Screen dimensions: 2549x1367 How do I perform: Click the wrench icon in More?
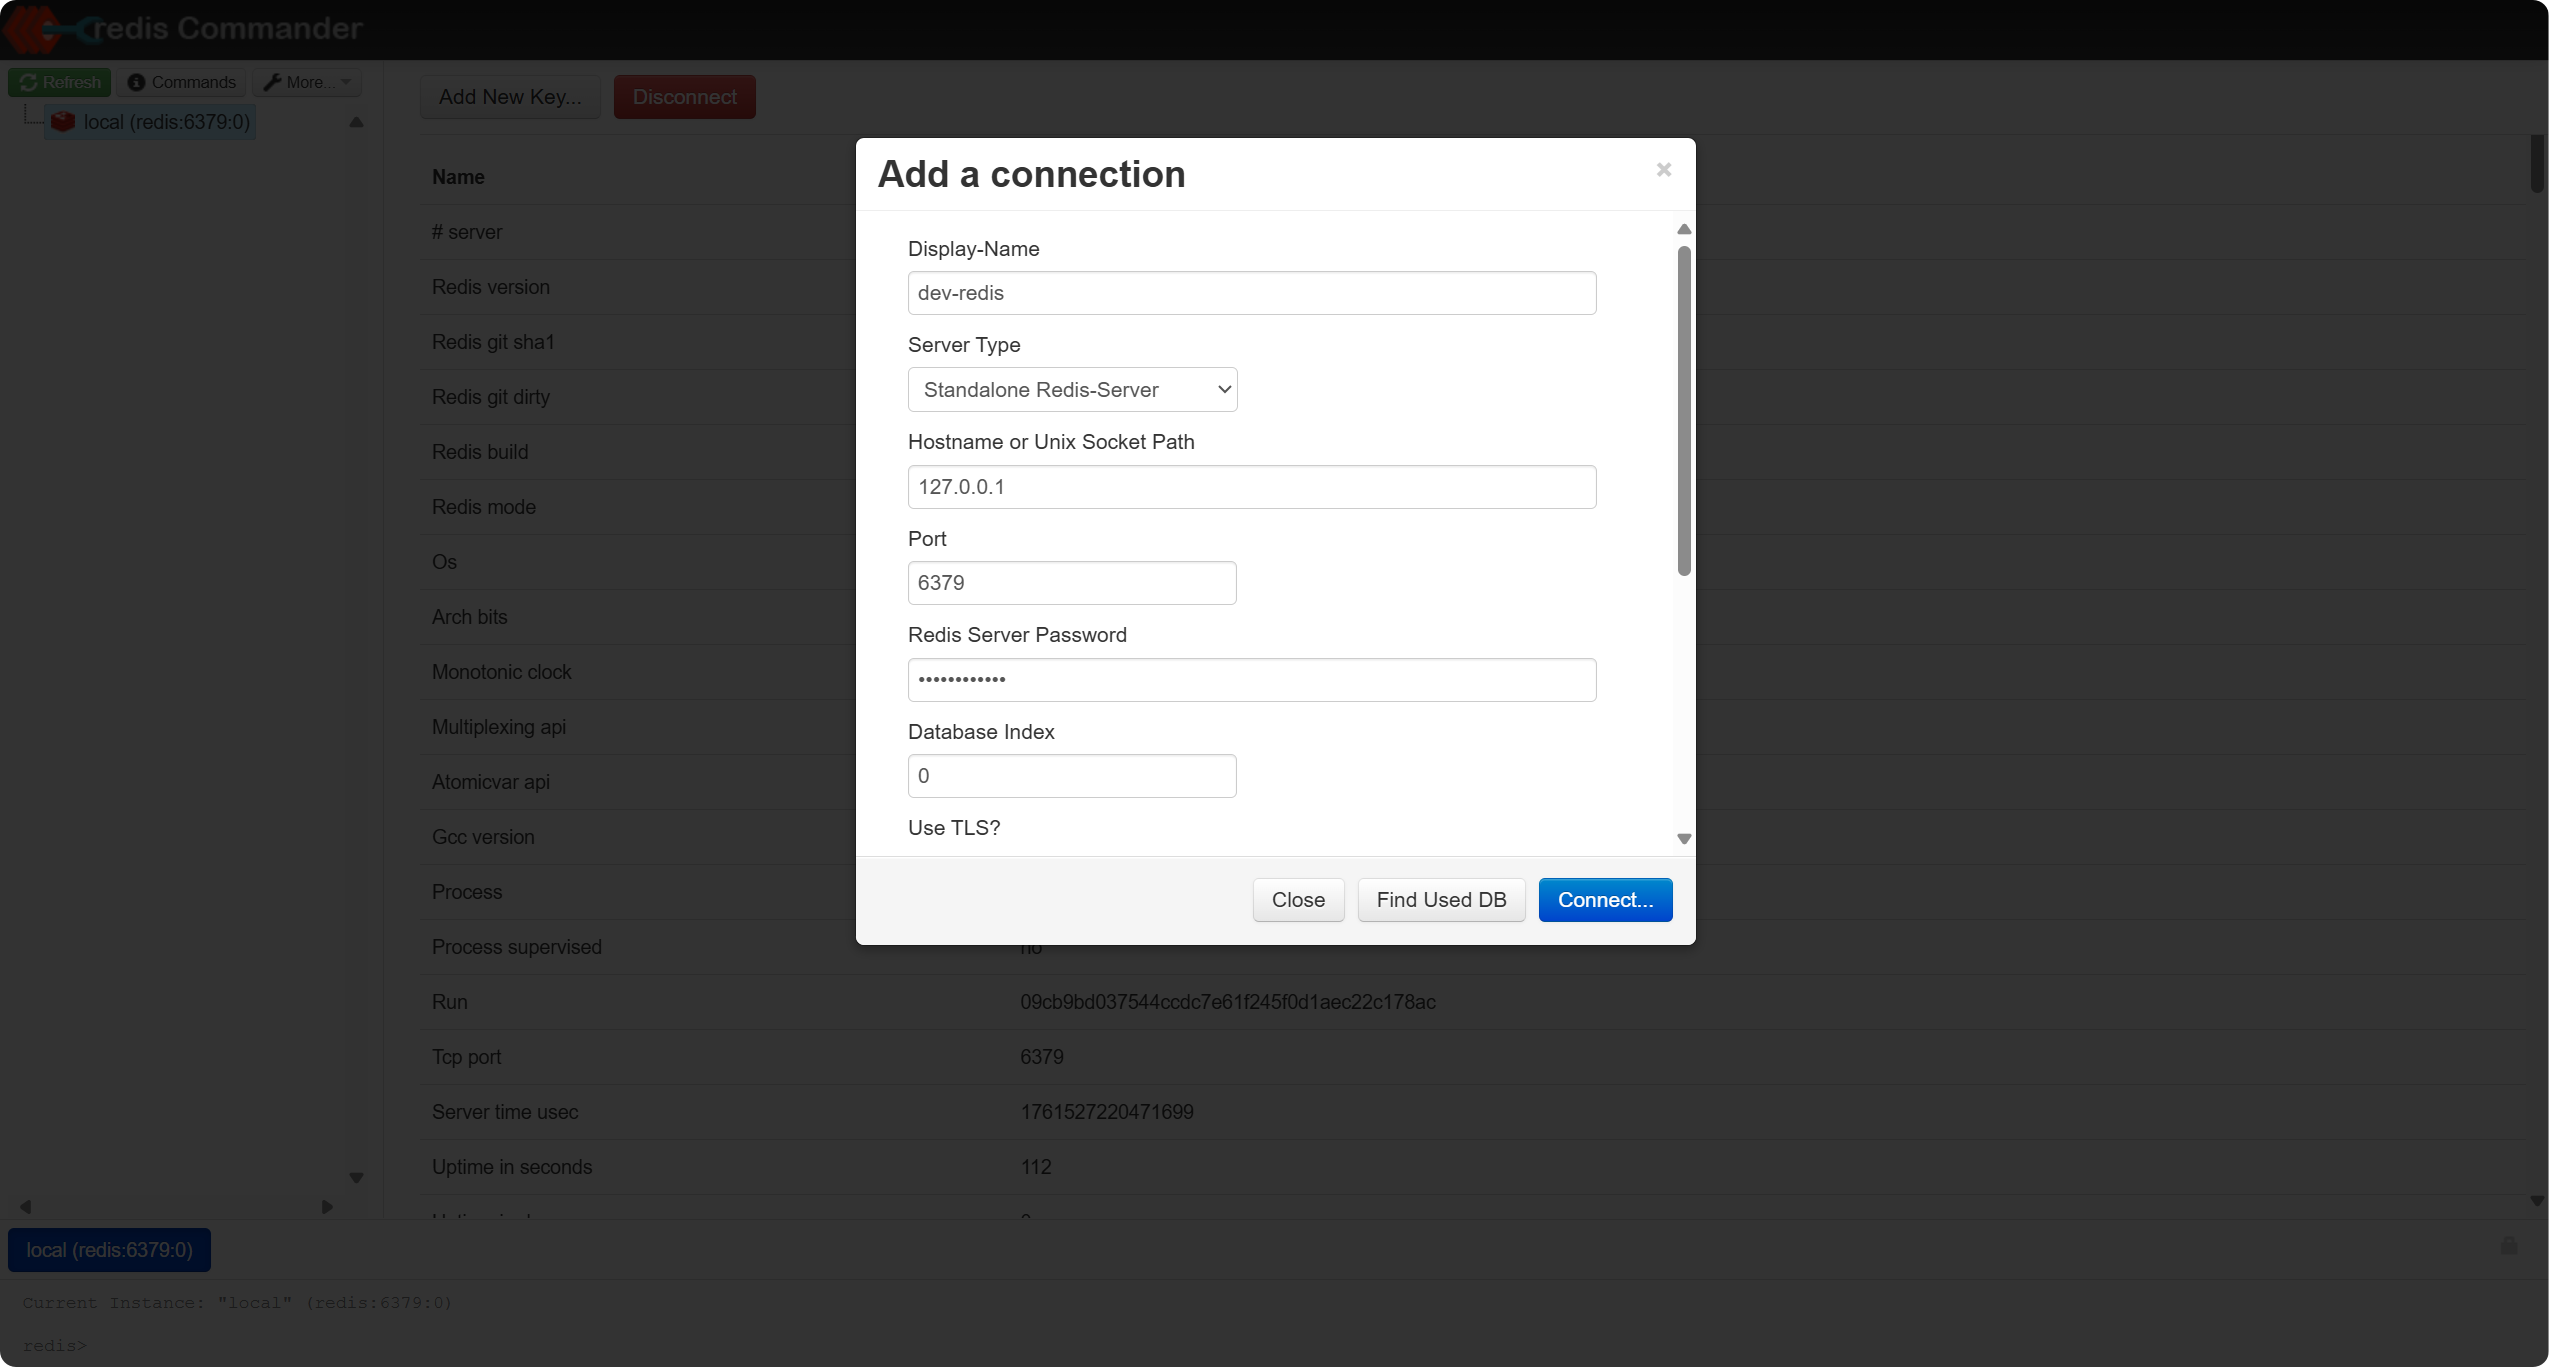pos(272,82)
